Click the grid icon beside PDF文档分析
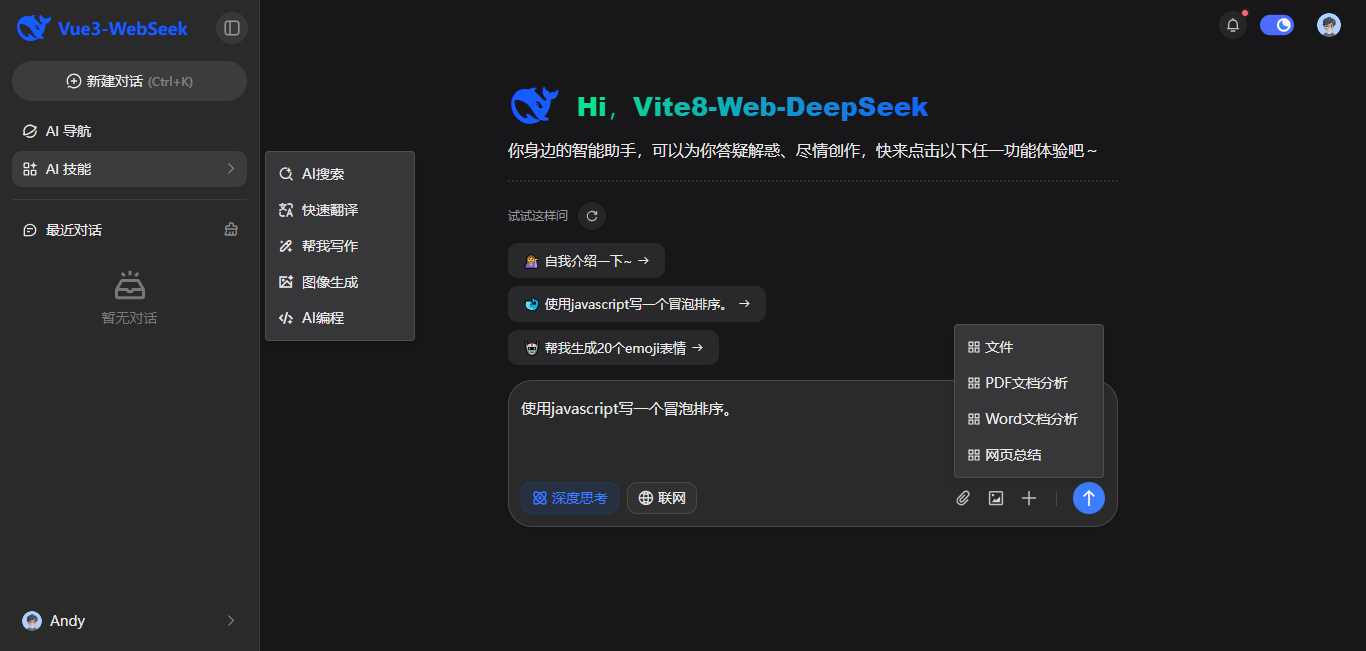 pos(974,383)
